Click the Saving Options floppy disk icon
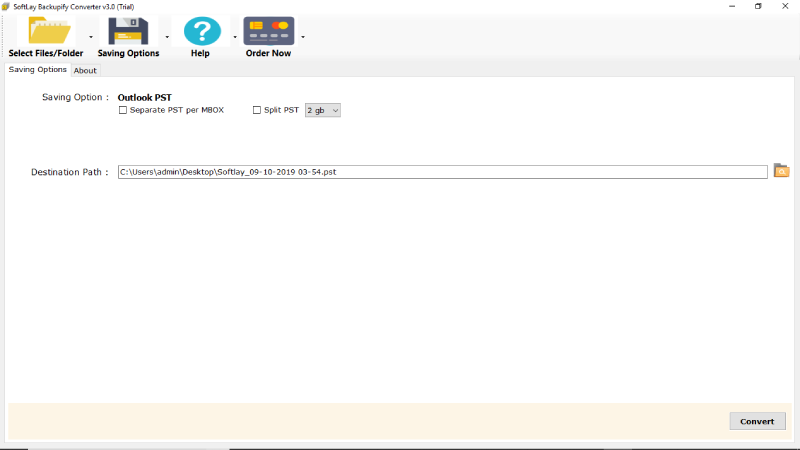Screen dimensions: 800x450 coord(128,31)
